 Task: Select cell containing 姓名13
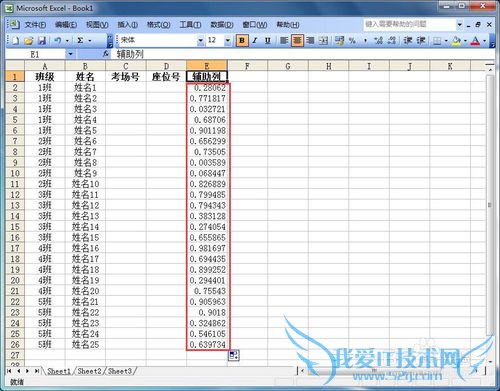[x=85, y=216]
